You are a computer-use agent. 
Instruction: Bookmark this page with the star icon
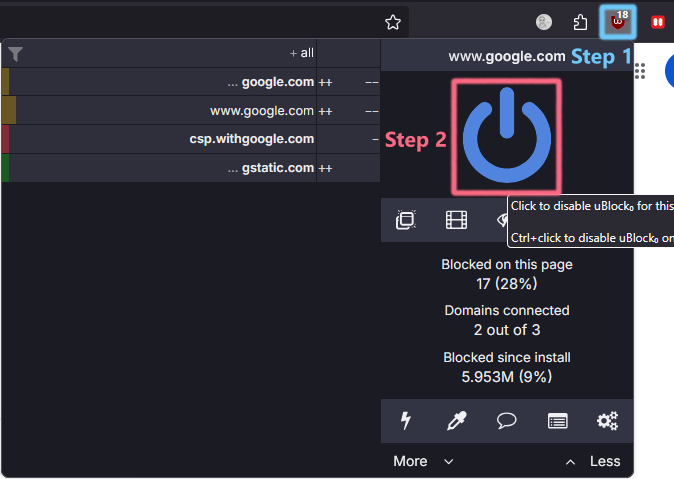pos(393,22)
